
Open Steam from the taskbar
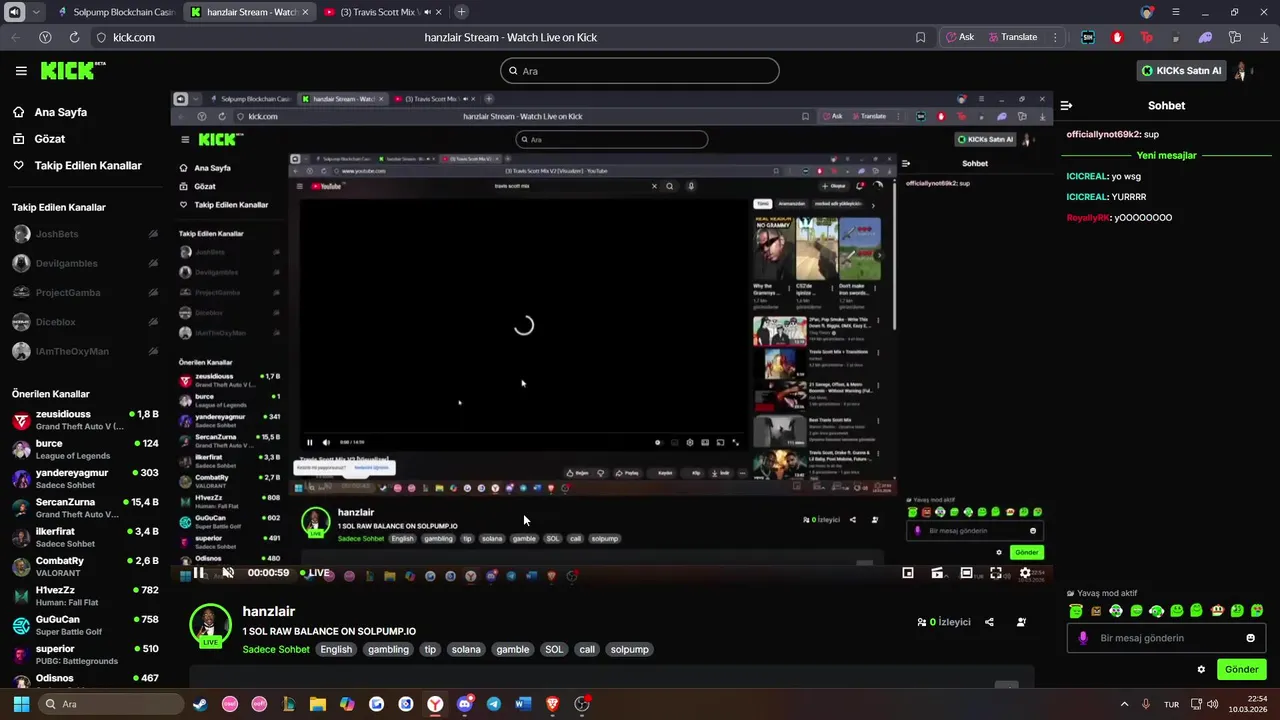(x=200, y=704)
